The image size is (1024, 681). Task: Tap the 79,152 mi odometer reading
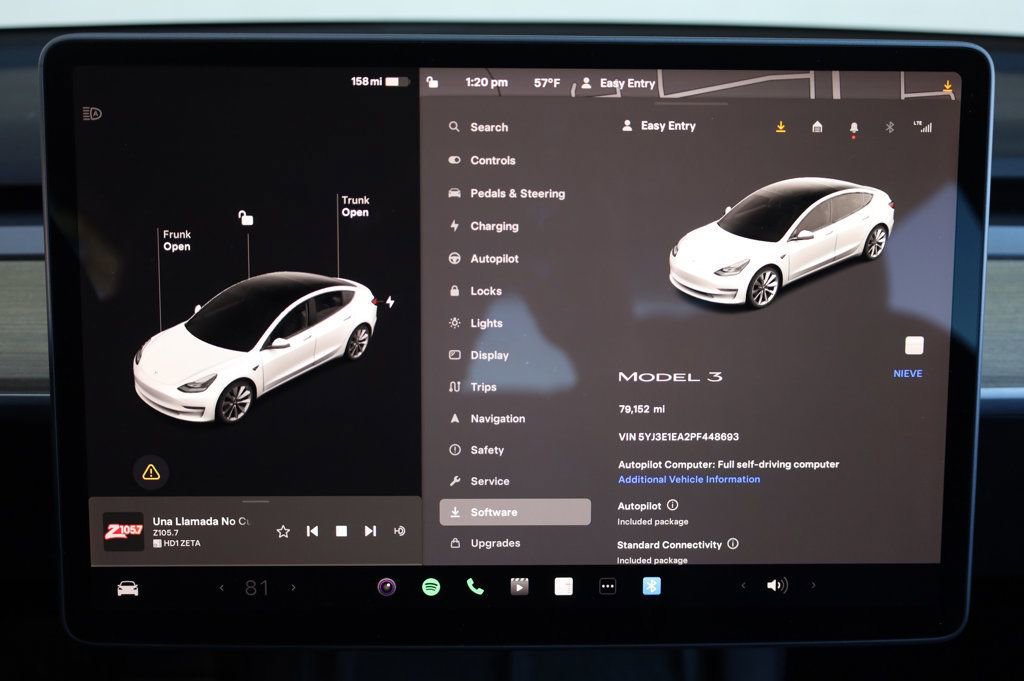pyautogui.click(x=642, y=409)
